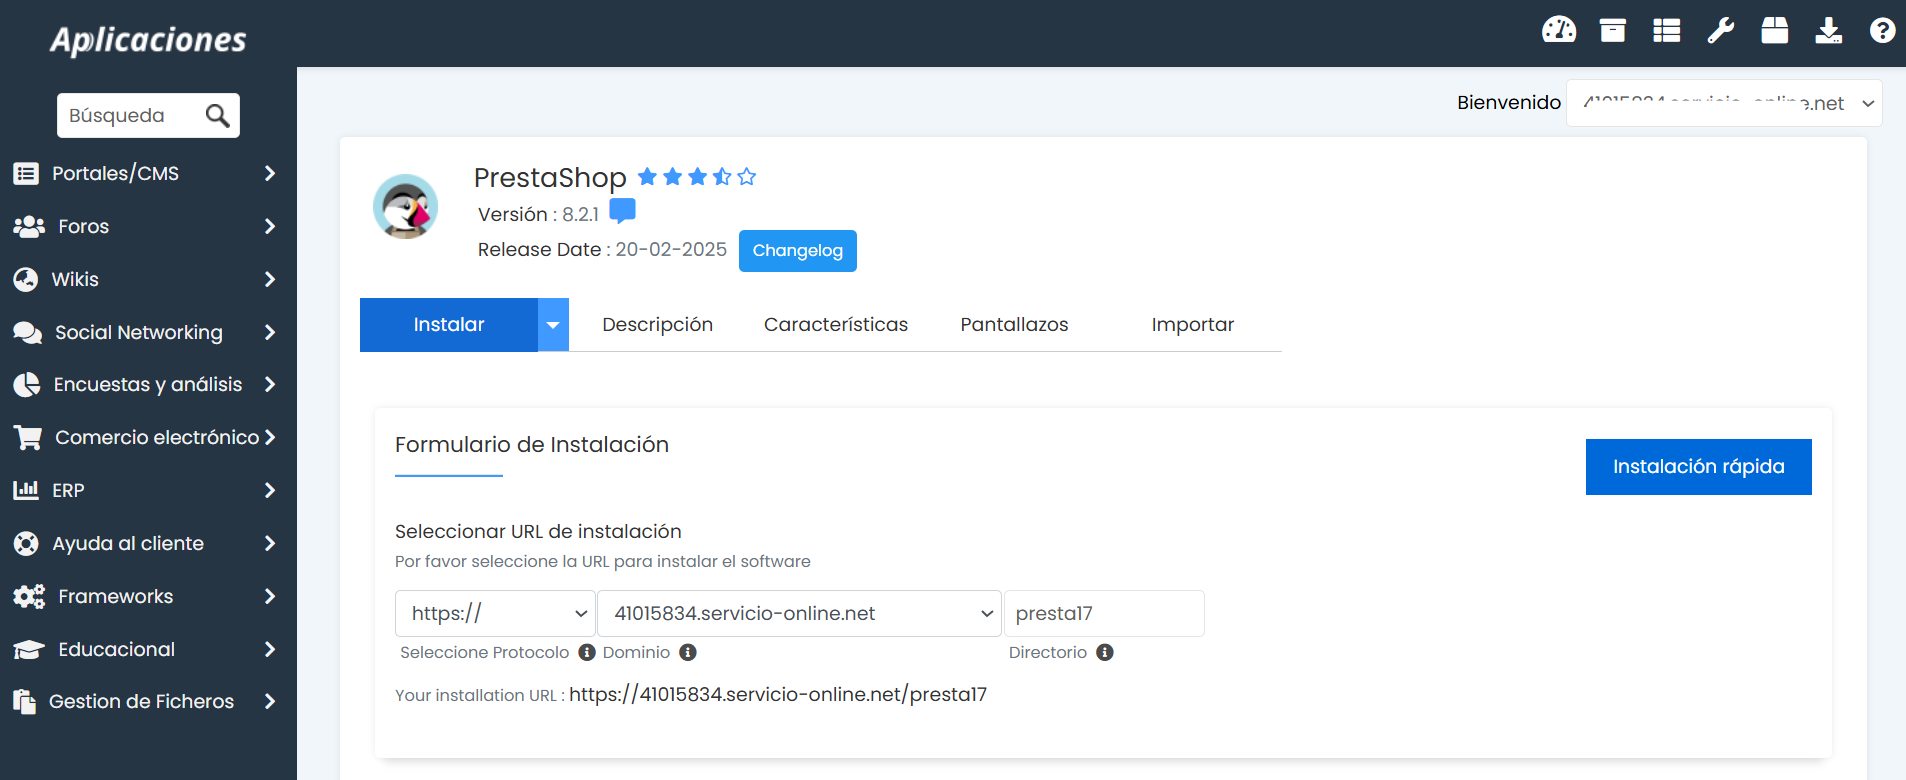Viewport: 1906px width, 780px height.
Task: Expand Social Networking category chevron
Action: (270, 332)
